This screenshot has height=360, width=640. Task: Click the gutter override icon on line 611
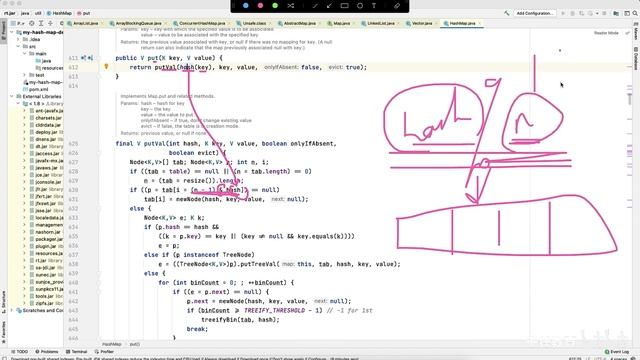tap(83, 58)
